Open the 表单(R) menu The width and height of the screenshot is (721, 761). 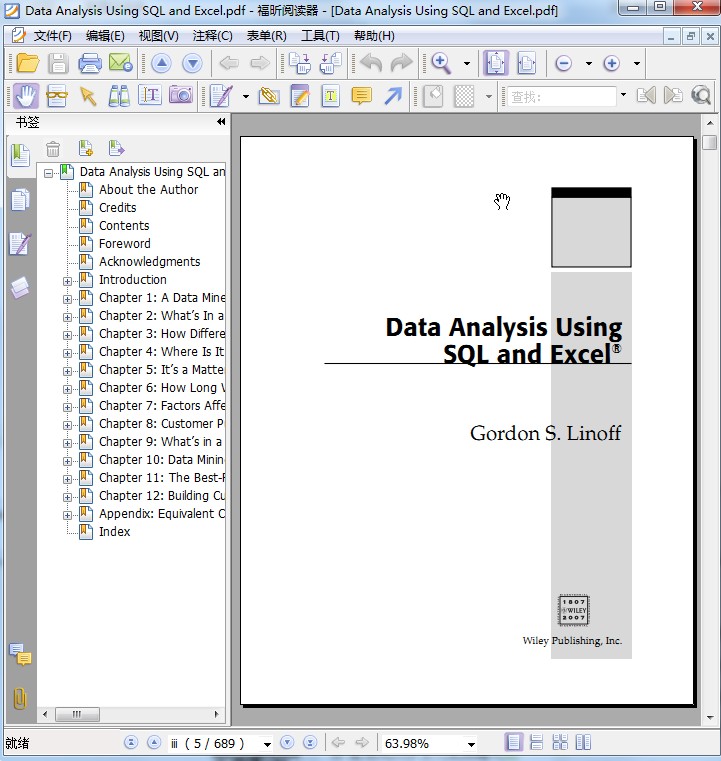coord(266,36)
